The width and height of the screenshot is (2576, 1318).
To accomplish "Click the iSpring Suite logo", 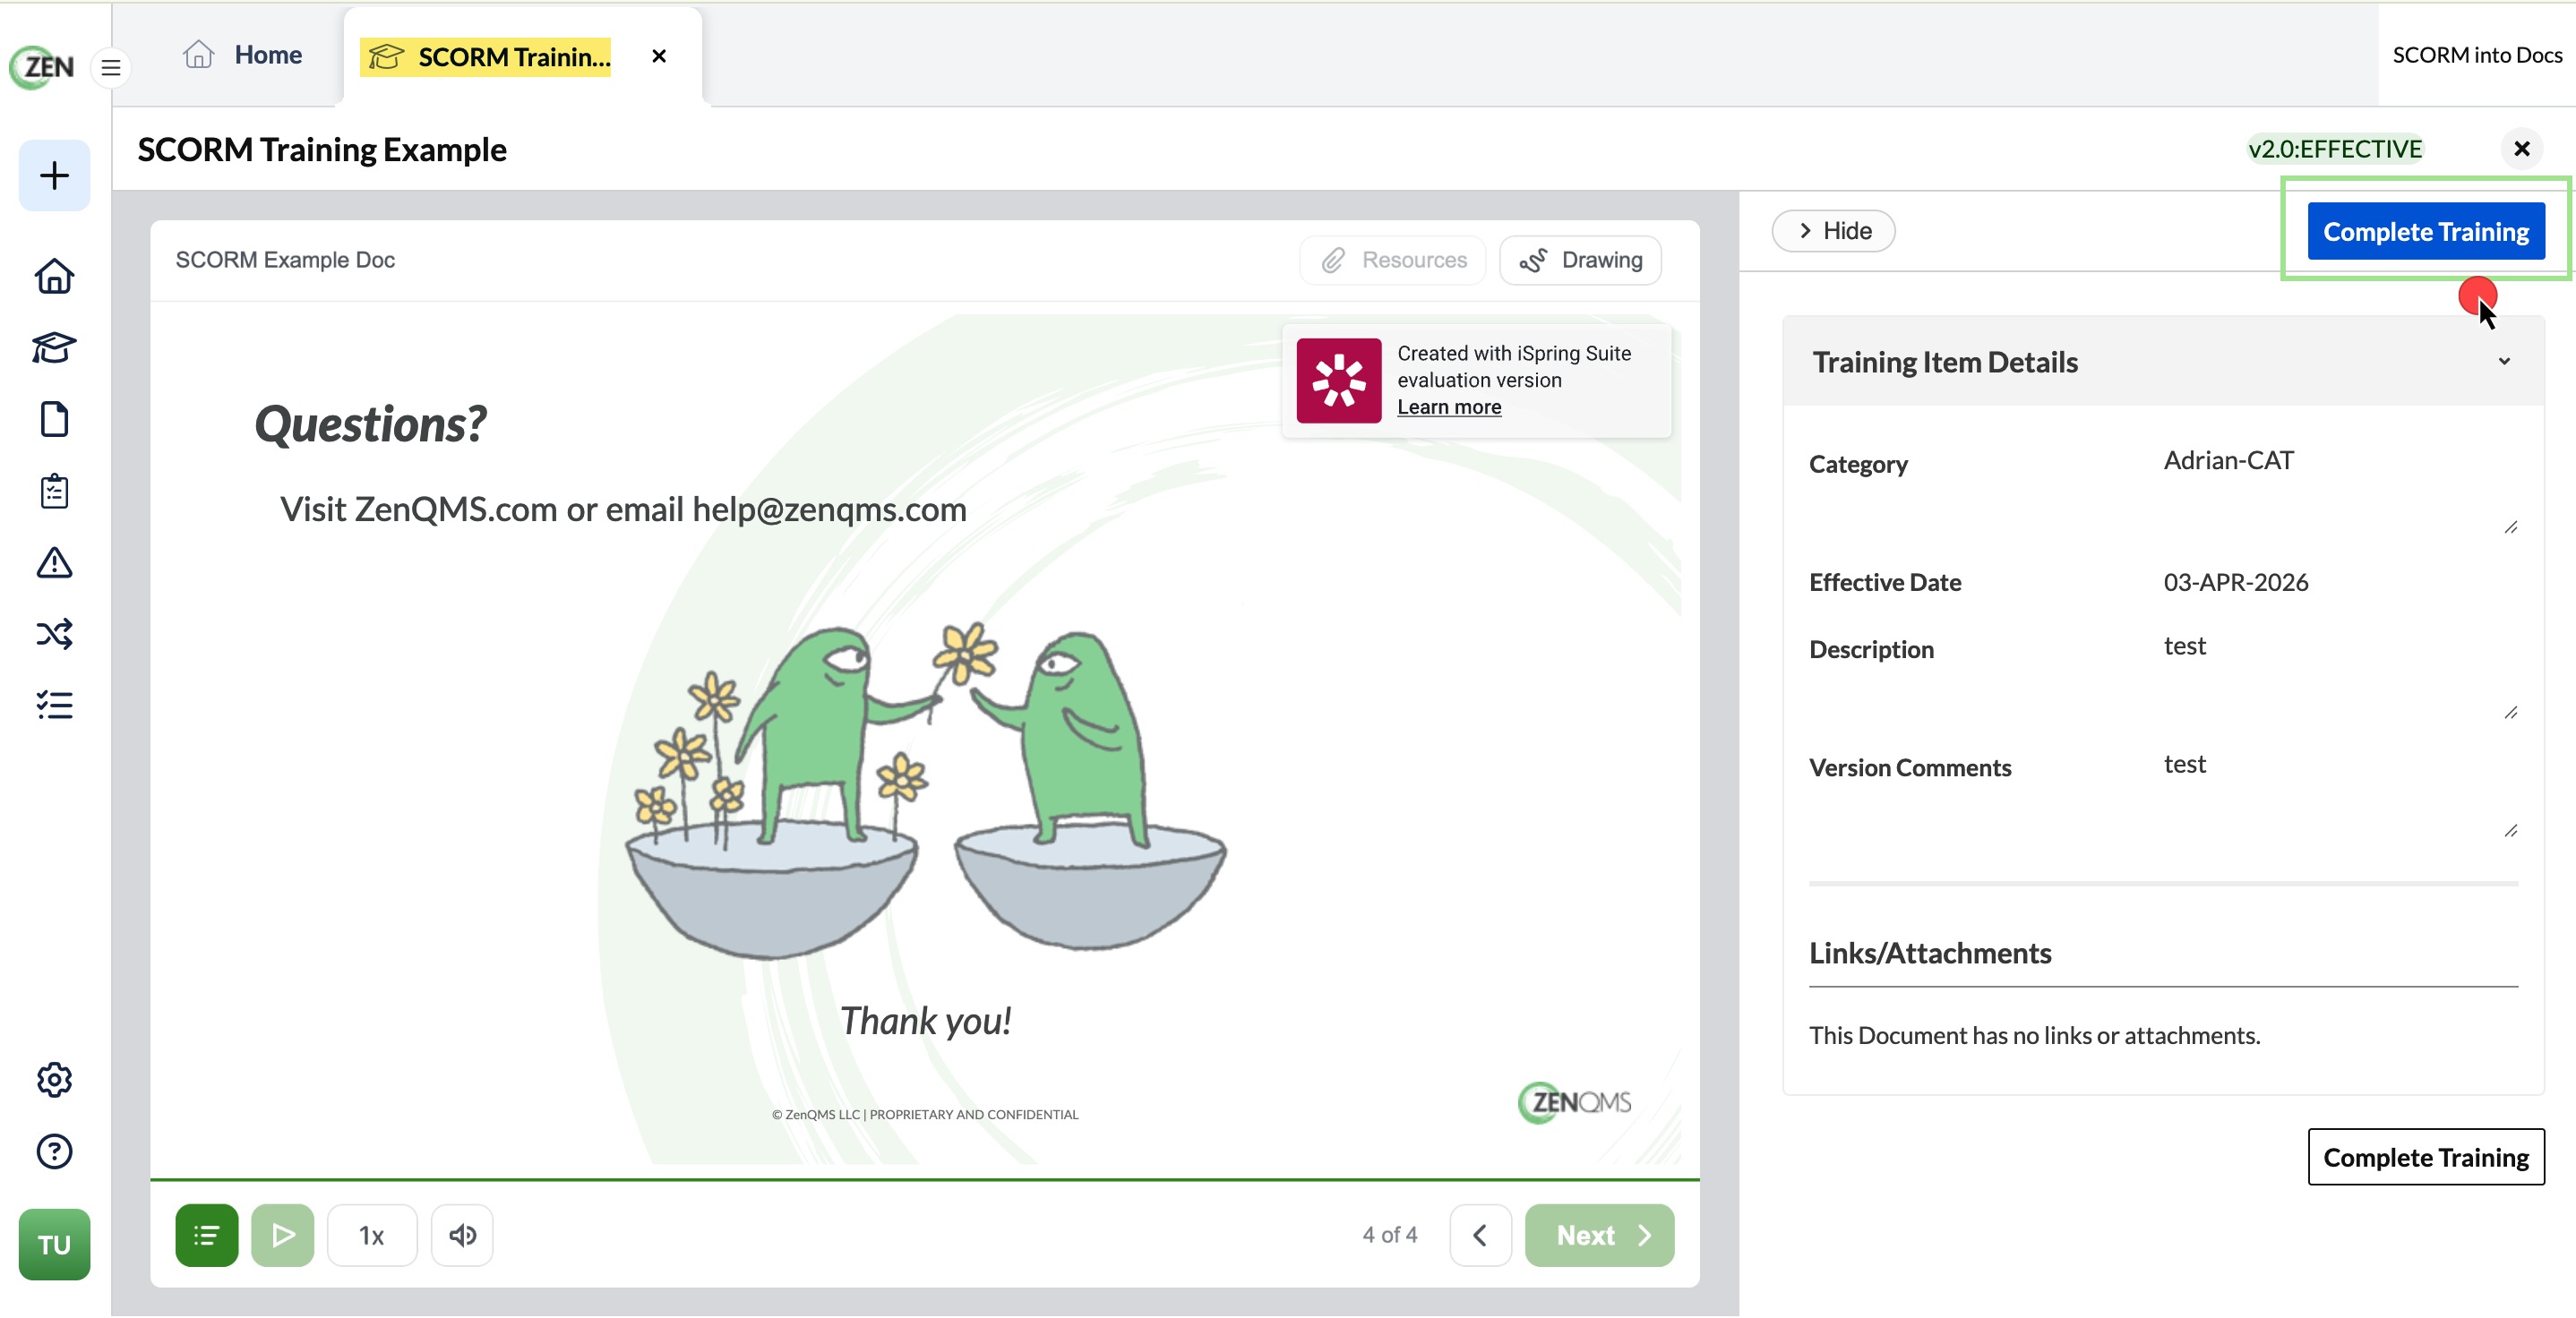I will (x=1338, y=380).
